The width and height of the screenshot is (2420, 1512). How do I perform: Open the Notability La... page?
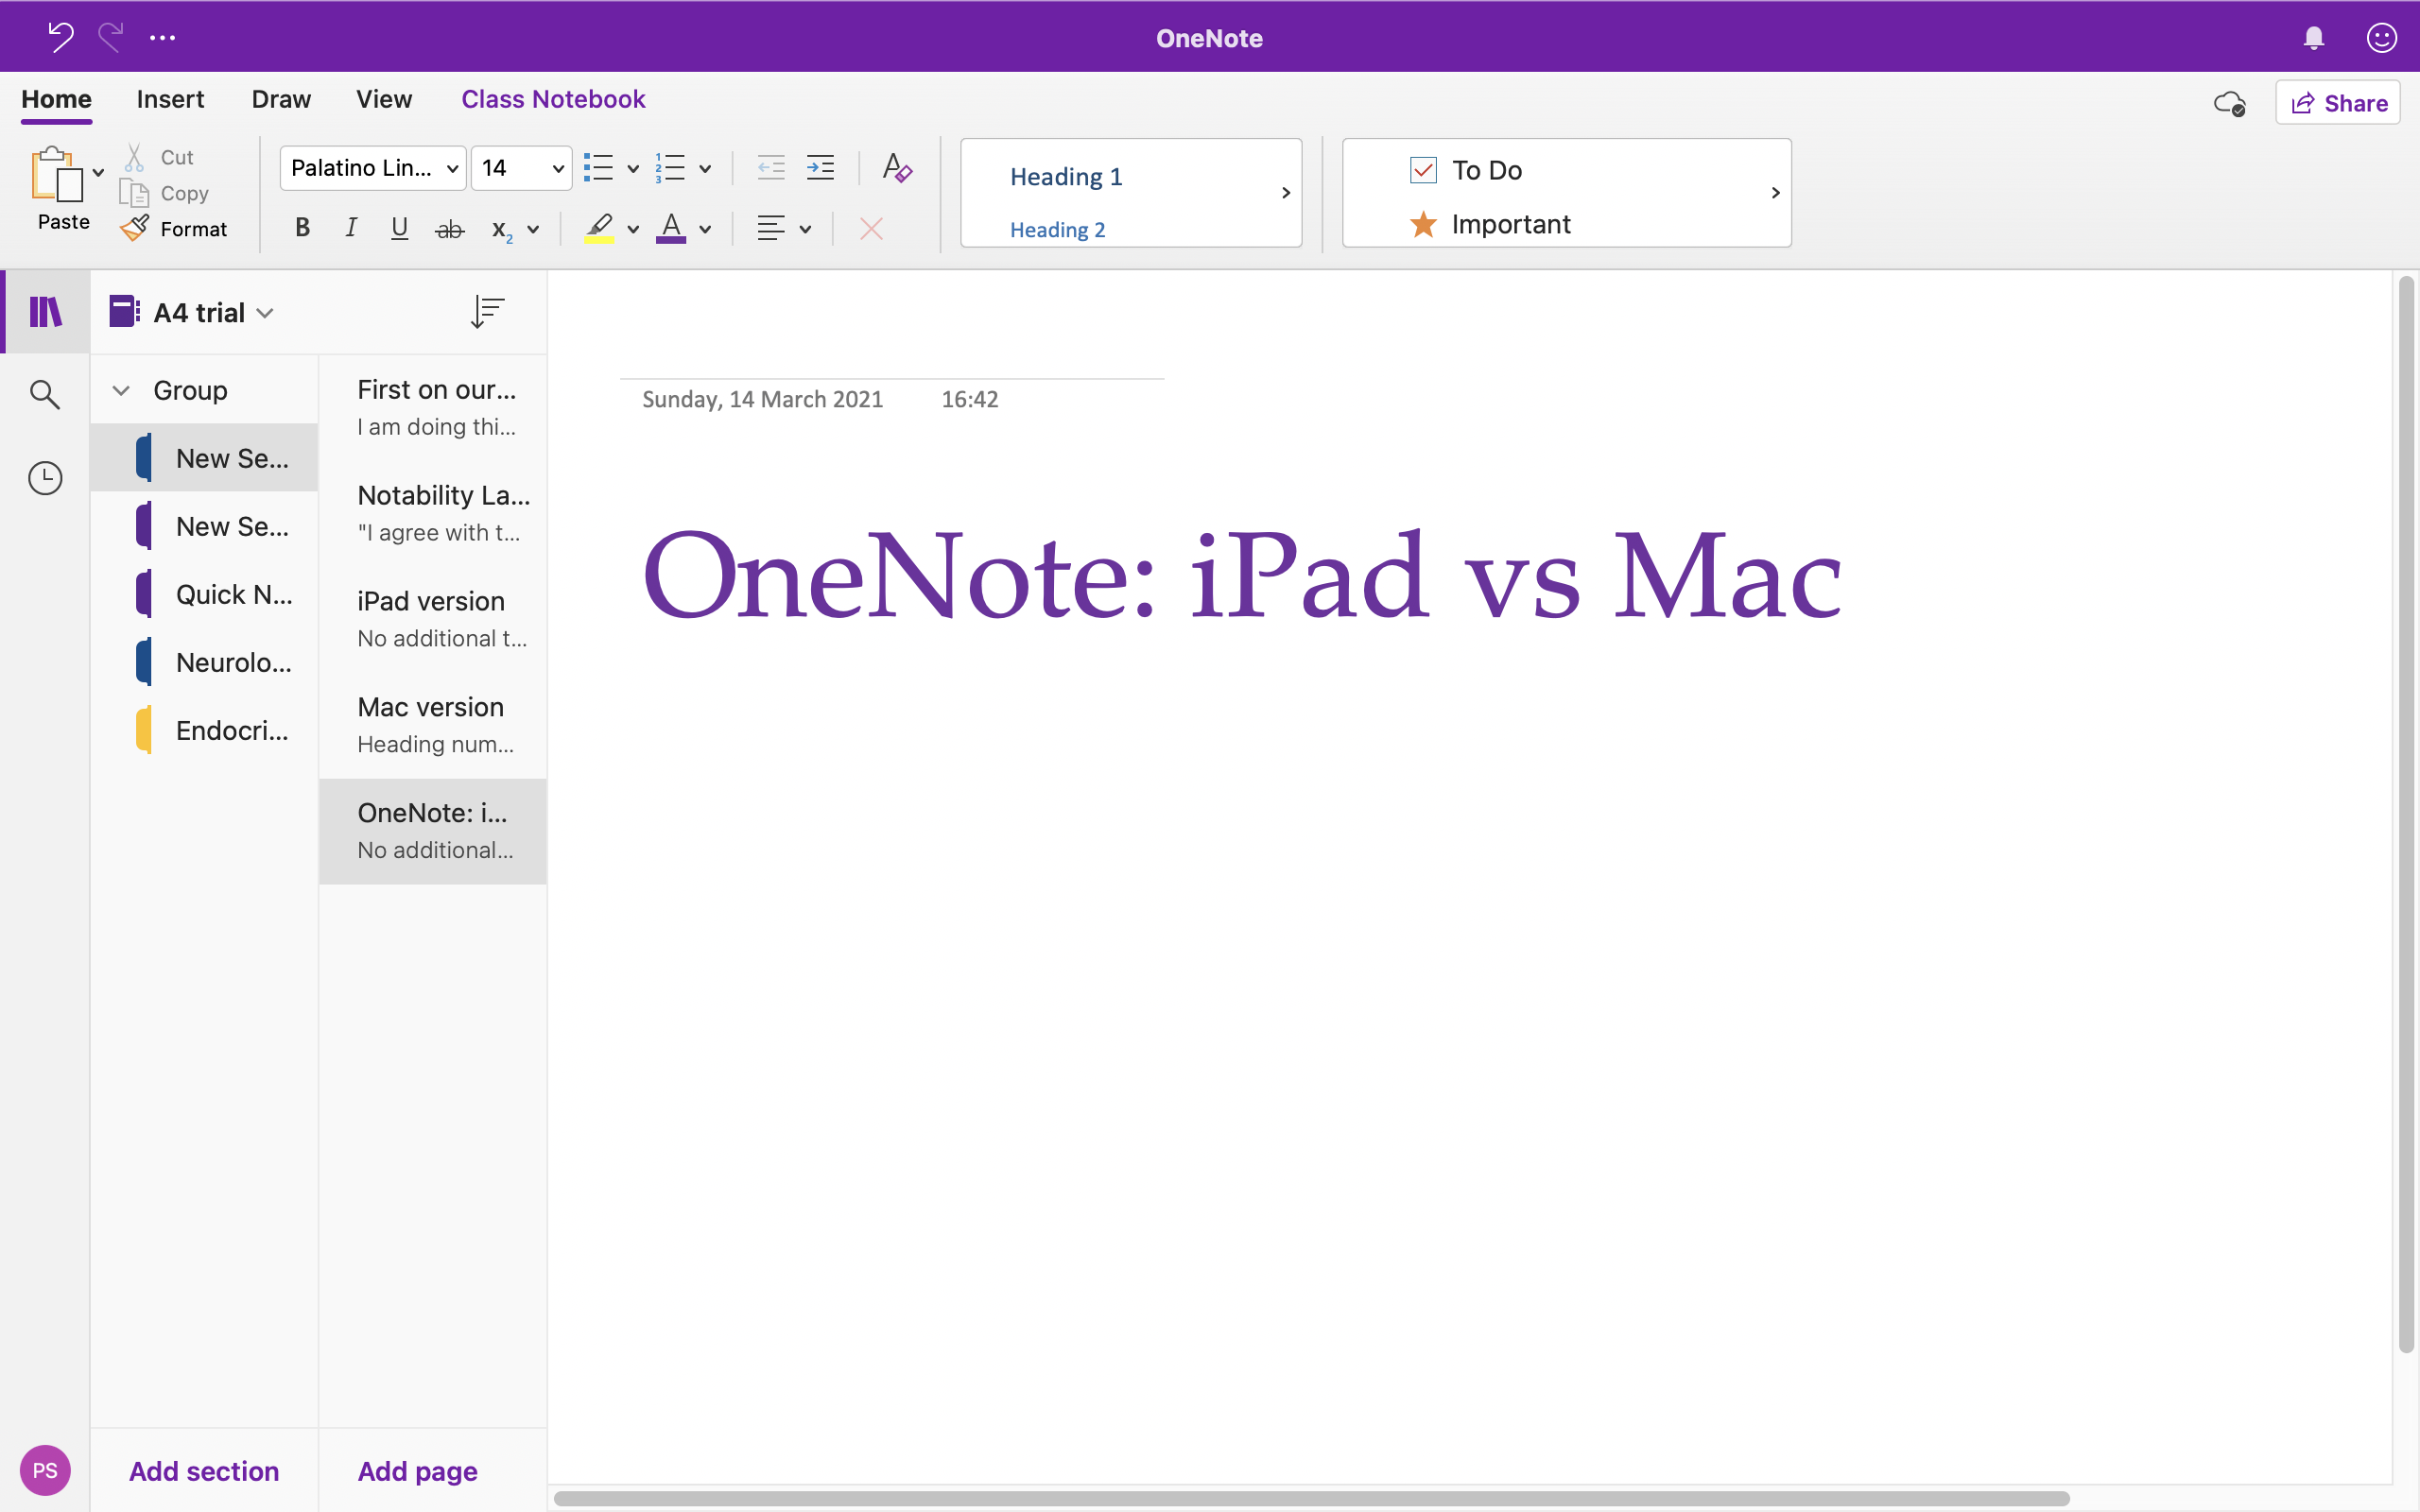[433, 514]
